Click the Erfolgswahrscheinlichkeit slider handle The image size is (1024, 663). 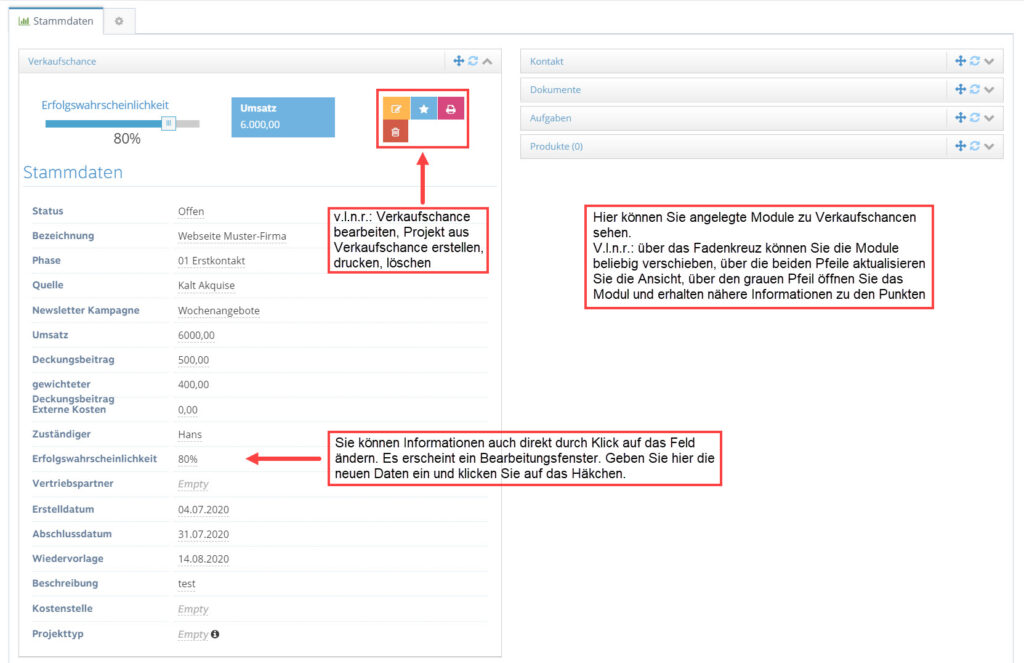point(168,123)
